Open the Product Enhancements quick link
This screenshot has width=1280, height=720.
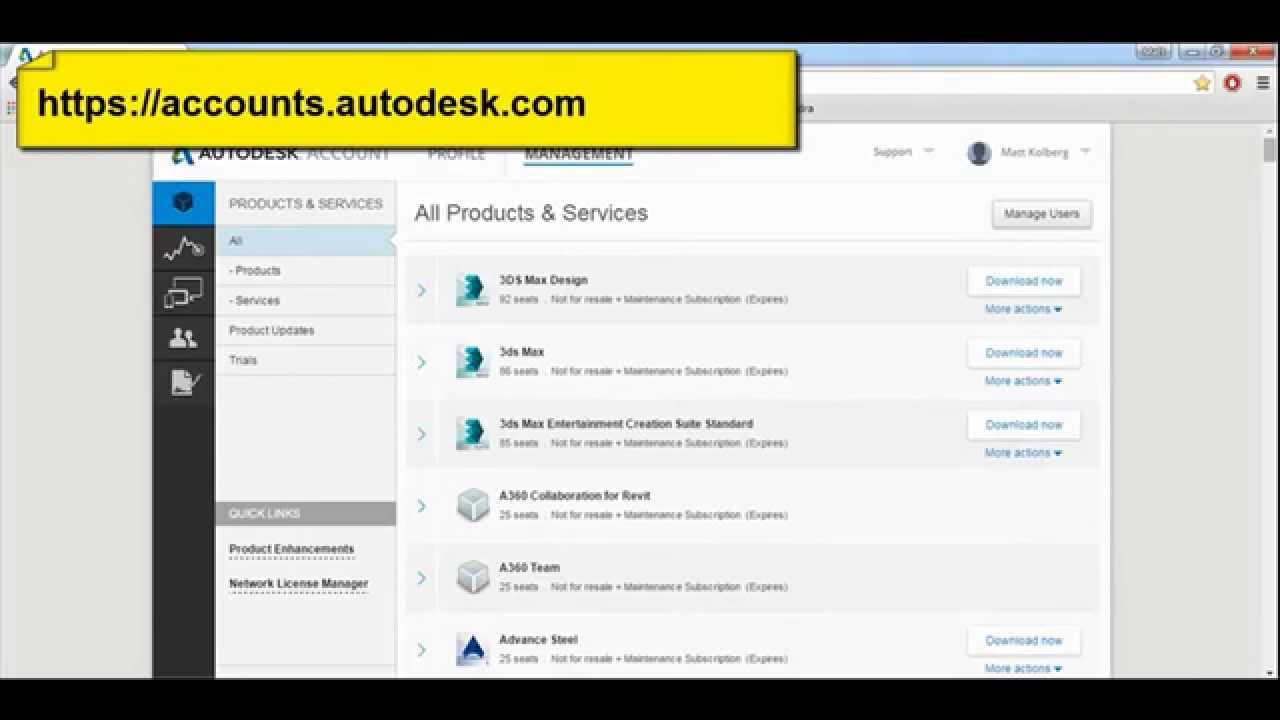pyautogui.click(x=291, y=549)
